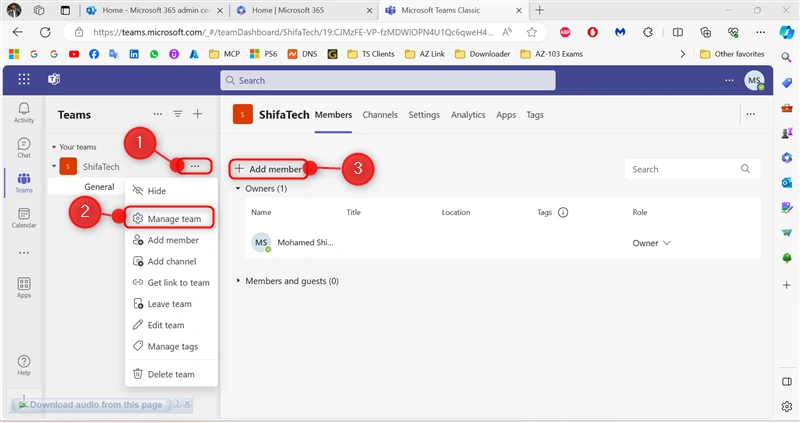This screenshot has width=800, height=423.
Task: Open Edge sidebar Outlook icon
Action: 787,182
